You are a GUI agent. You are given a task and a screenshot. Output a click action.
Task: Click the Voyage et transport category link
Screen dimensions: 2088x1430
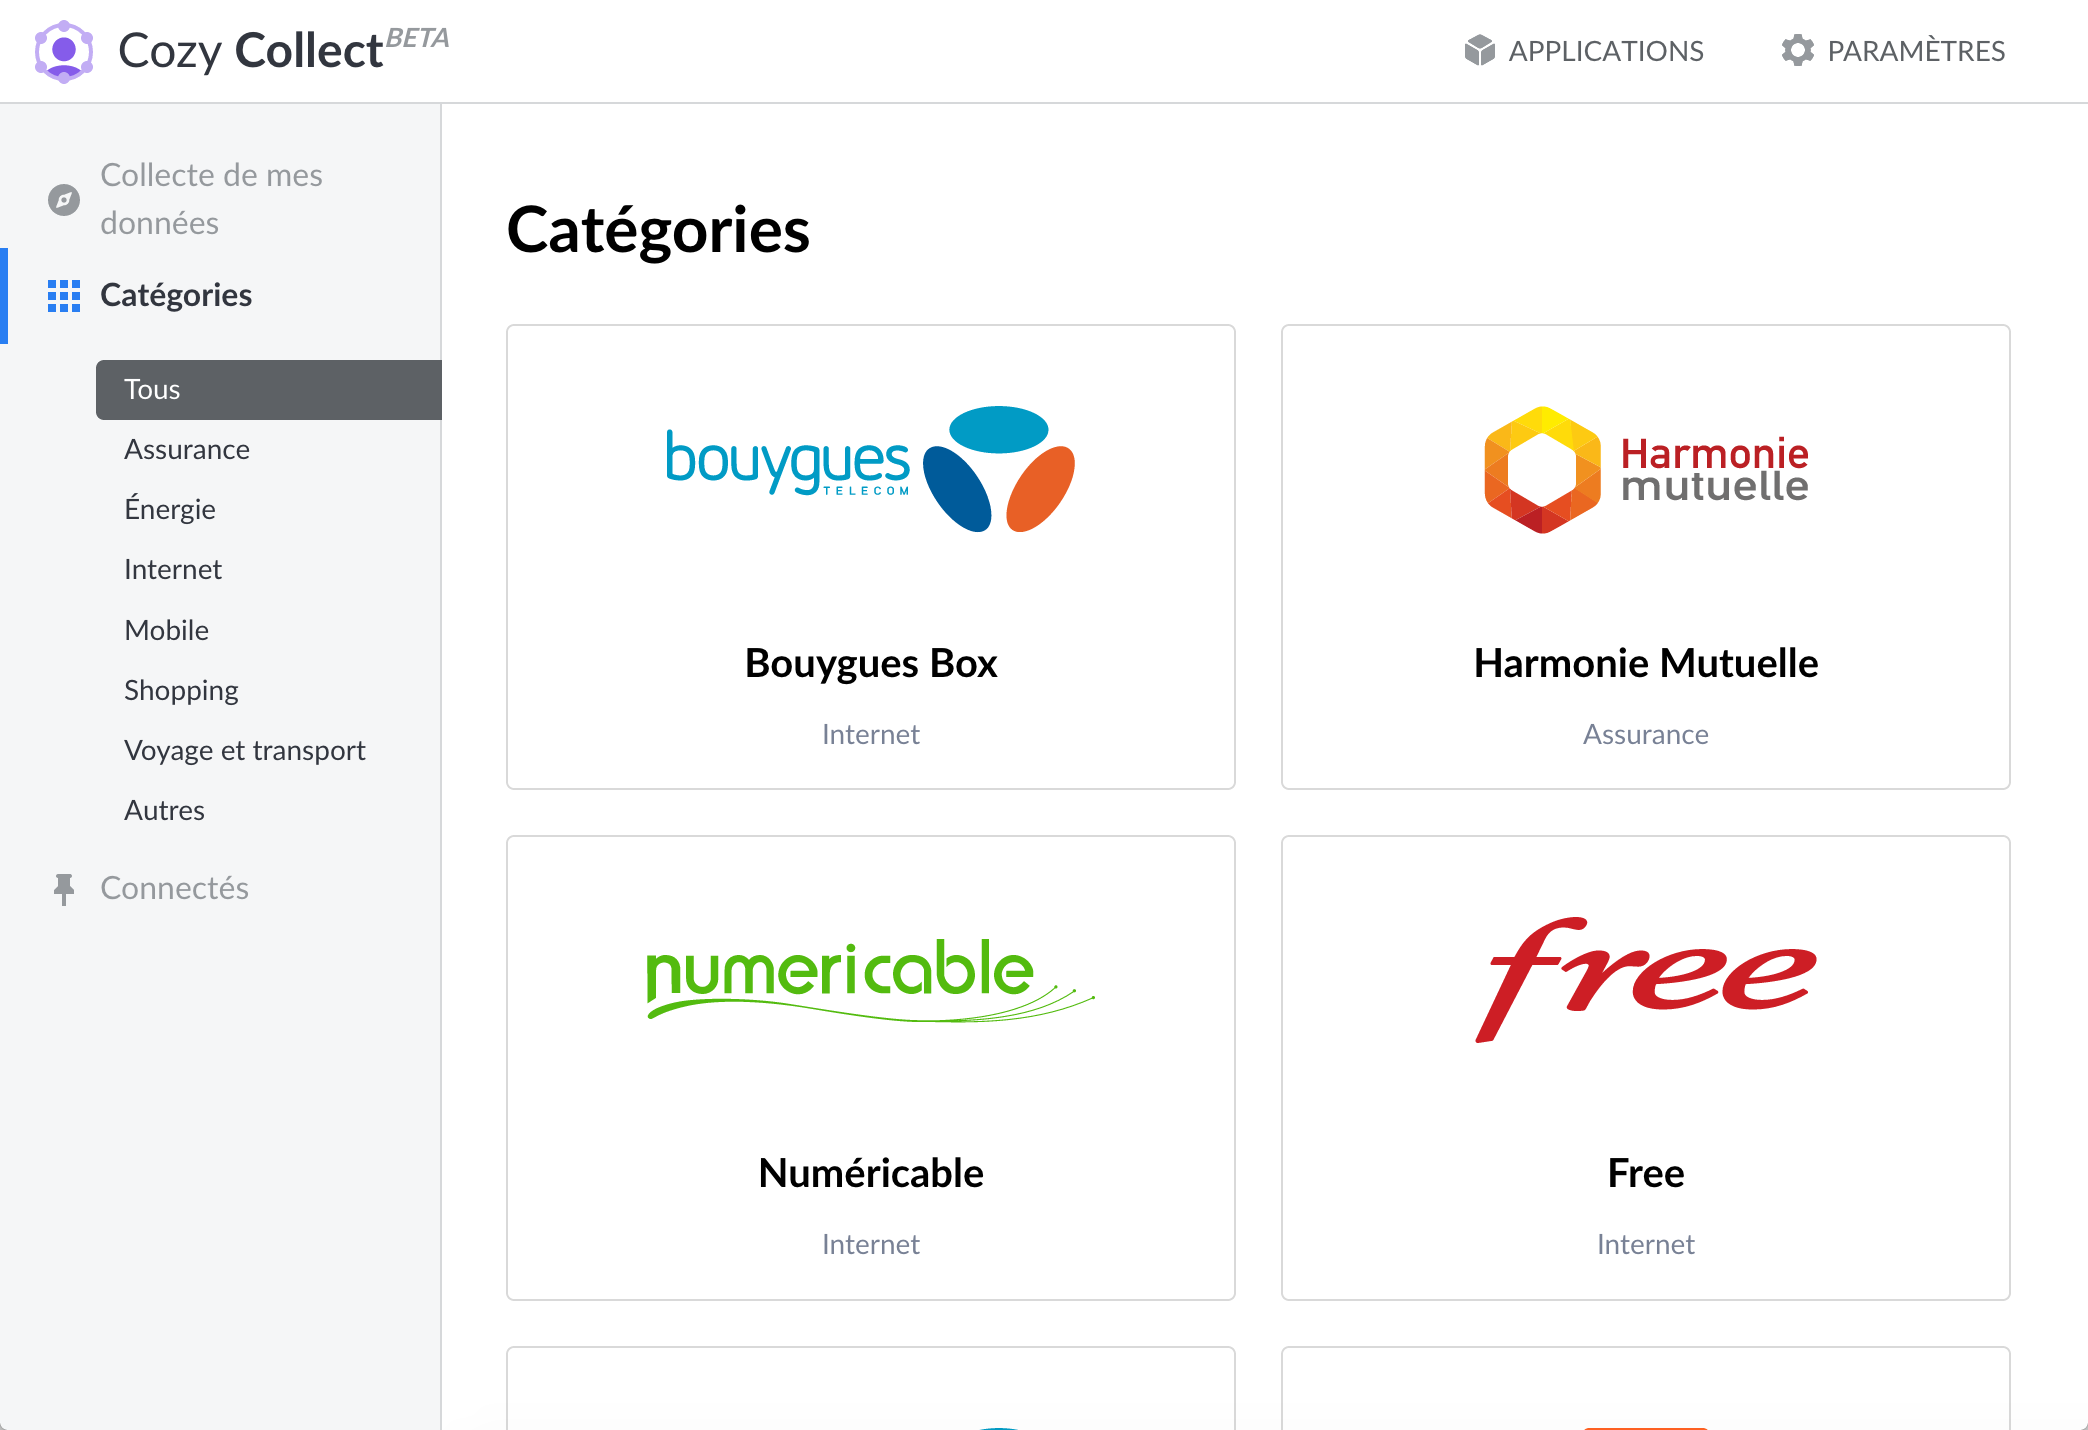pyautogui.click(x=244, y=749)
